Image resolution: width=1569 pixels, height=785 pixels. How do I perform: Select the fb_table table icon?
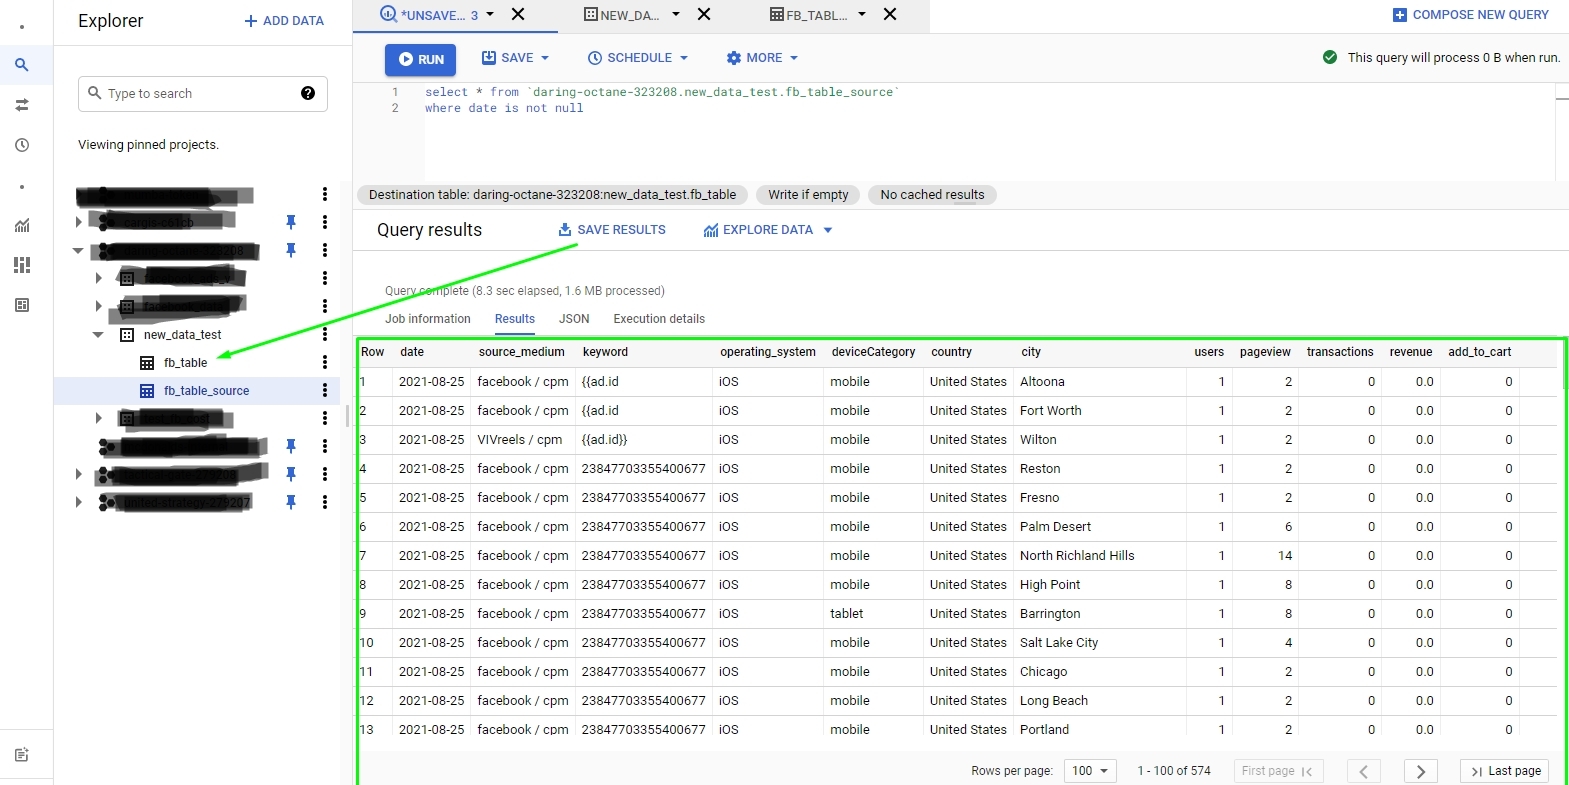(147, 363)
